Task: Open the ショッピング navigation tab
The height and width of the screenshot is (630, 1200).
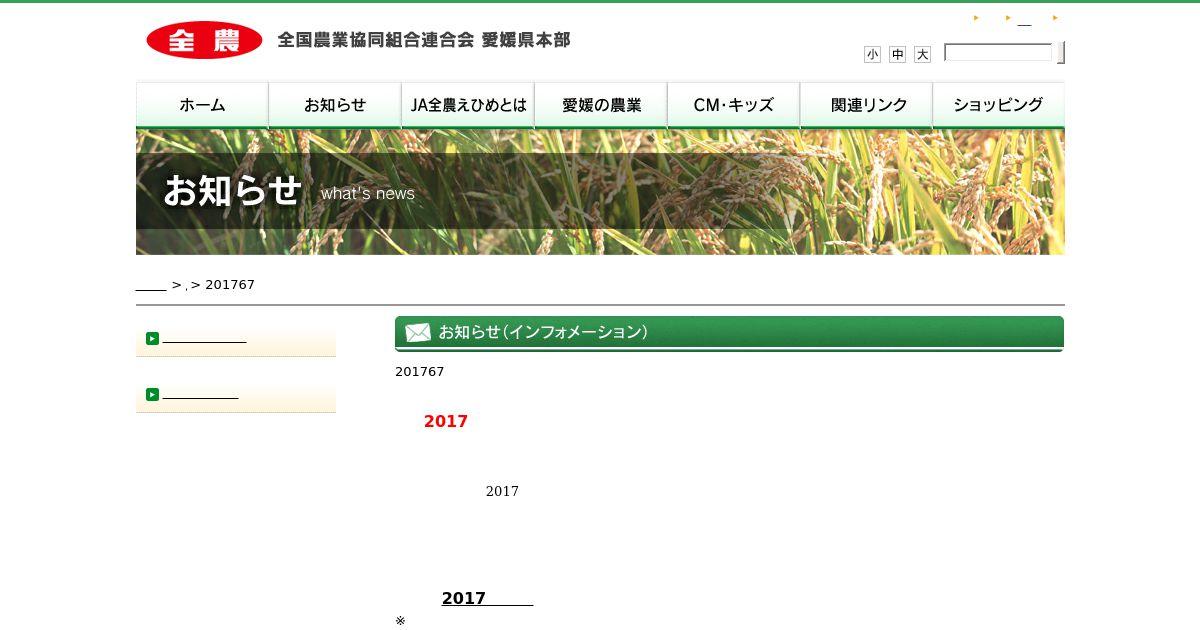Action: 999,105
